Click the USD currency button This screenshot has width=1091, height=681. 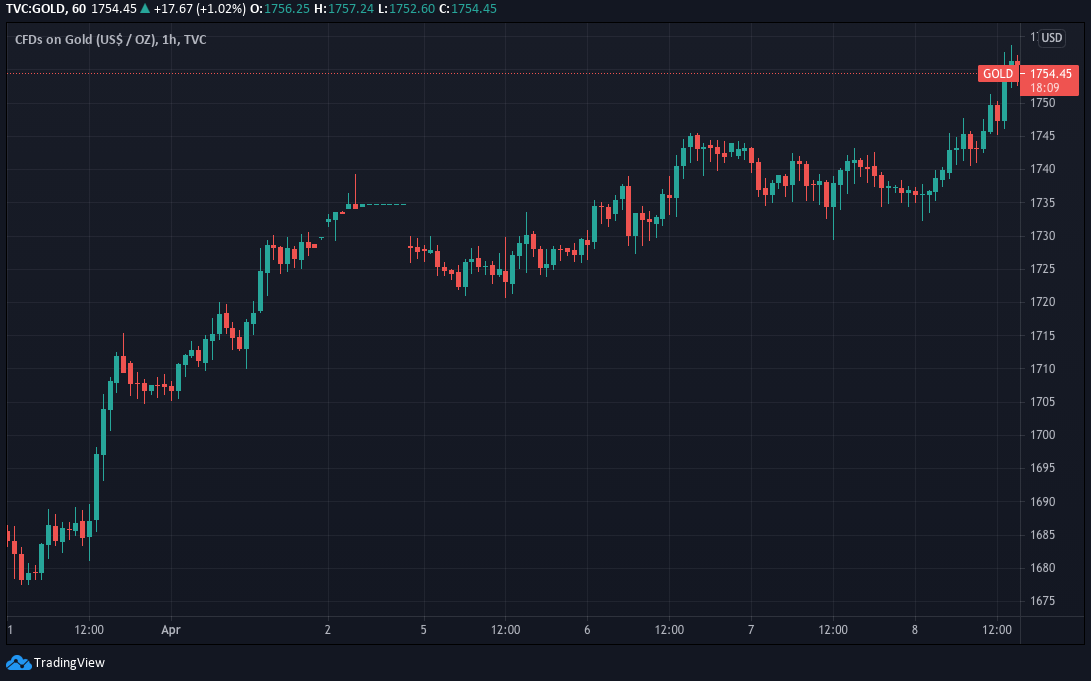1051,38
